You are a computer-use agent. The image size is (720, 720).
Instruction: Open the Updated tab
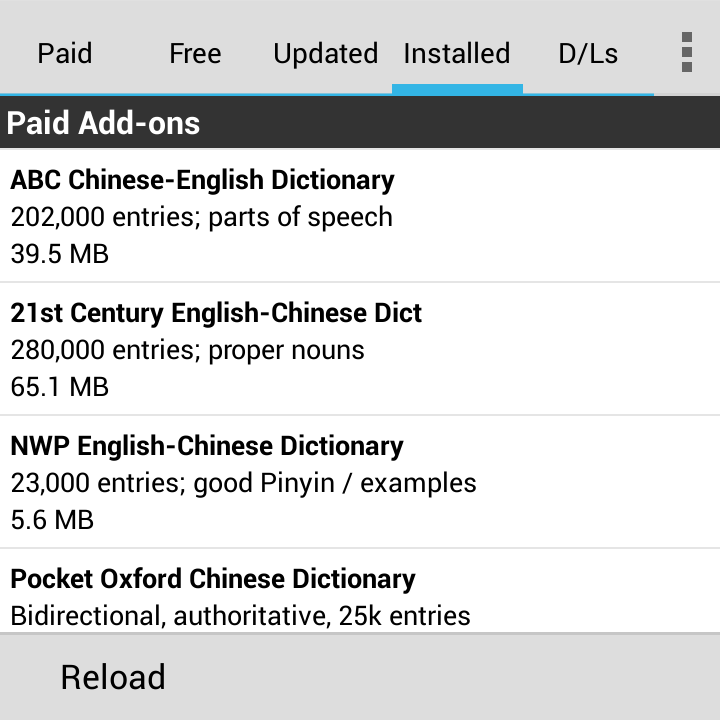(x=326, y=53)
